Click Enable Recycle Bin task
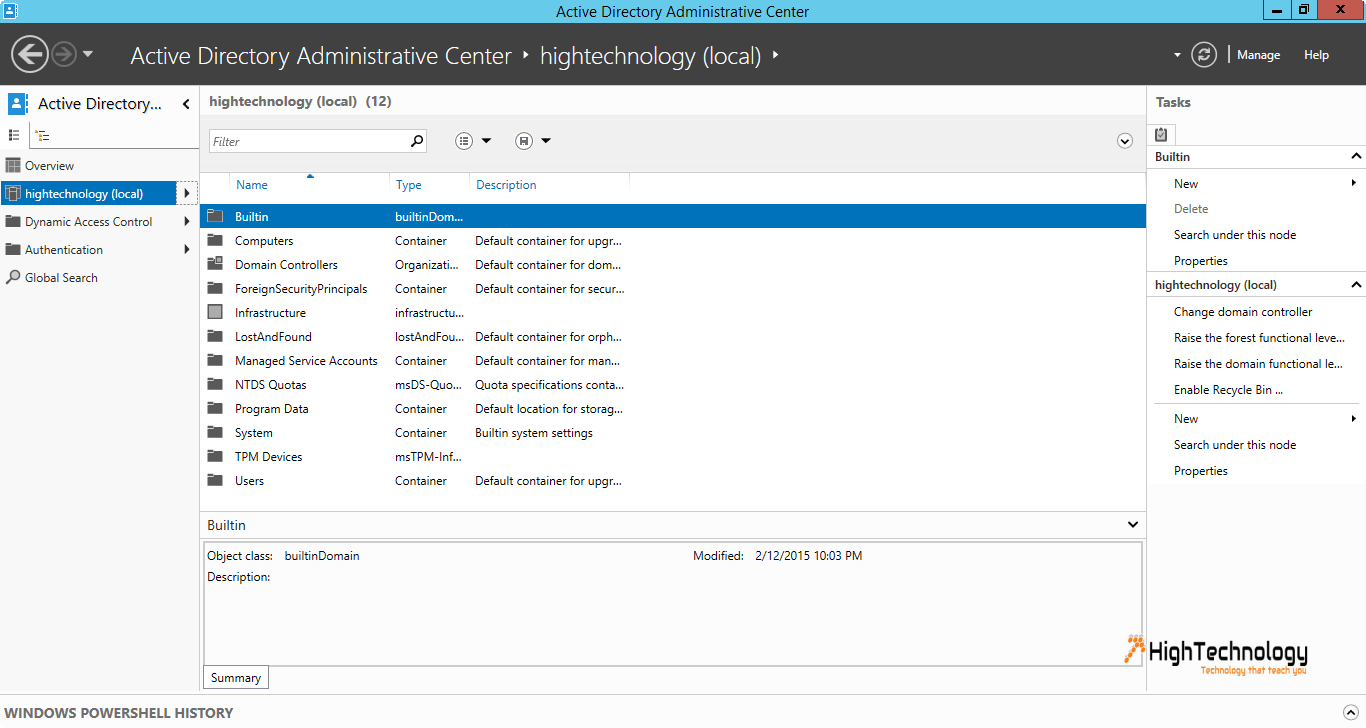This screenshot has height=728, width=1366. click(1228, 390)
